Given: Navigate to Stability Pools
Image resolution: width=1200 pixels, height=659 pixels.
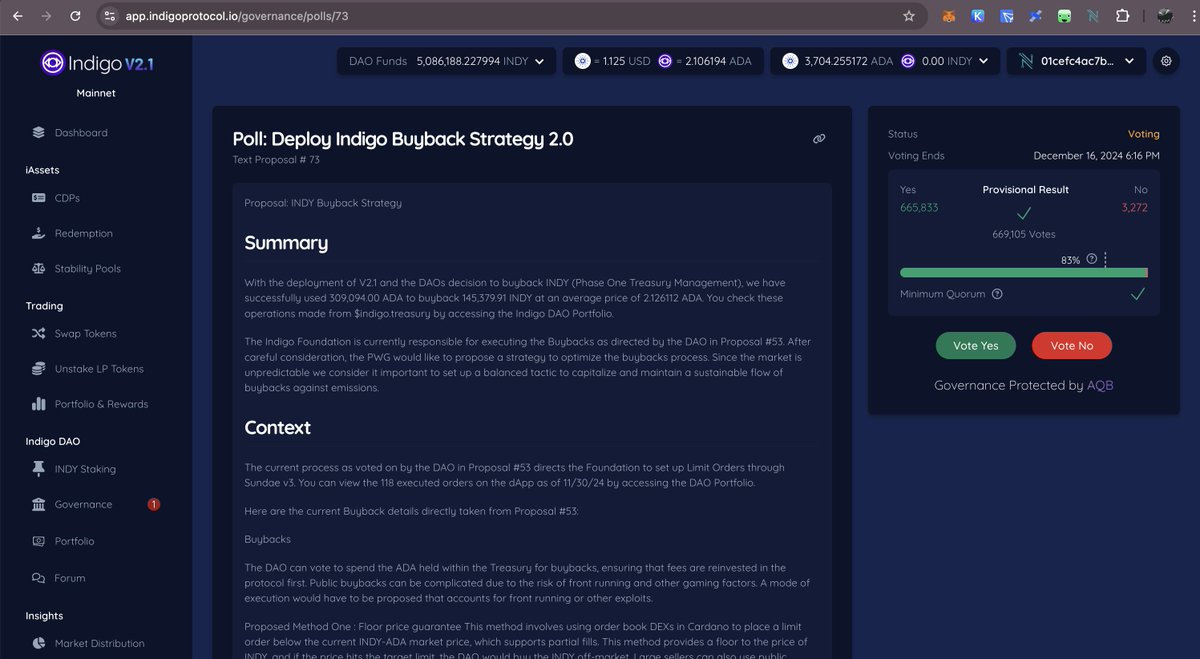Looking at the screenshot, I should pyautogui.click(x=87, y=268).
